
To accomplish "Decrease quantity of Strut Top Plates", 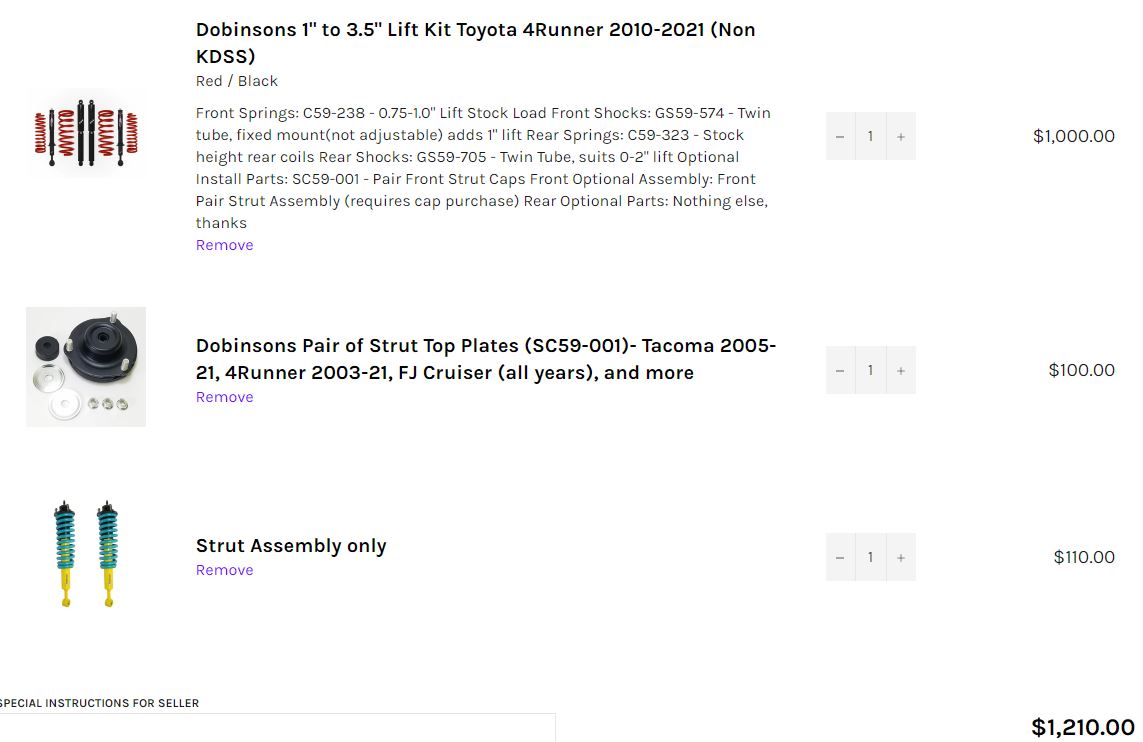I will 840,370.
